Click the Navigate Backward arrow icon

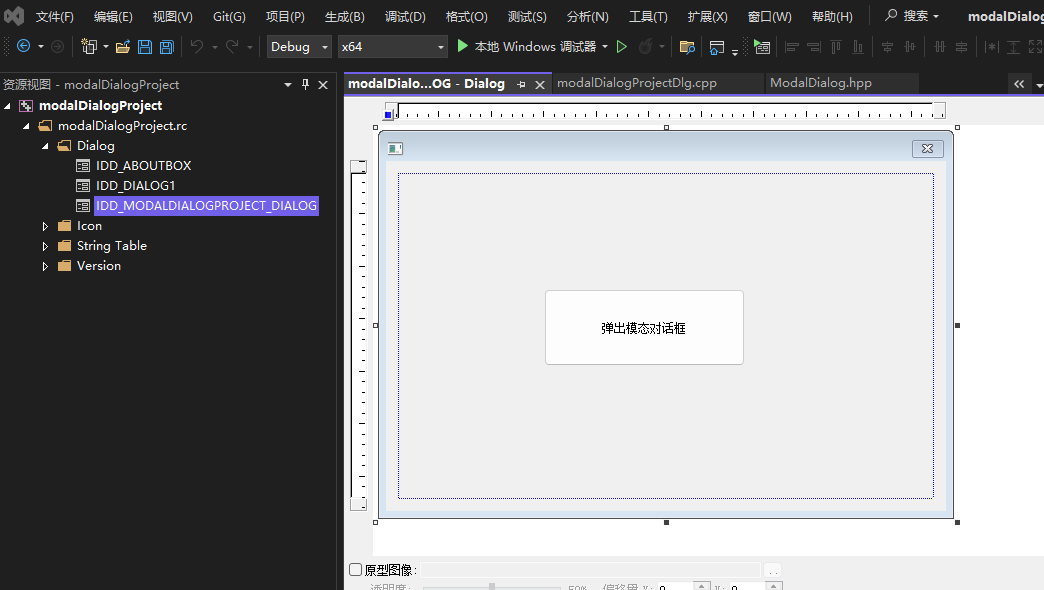click(23, 46)
